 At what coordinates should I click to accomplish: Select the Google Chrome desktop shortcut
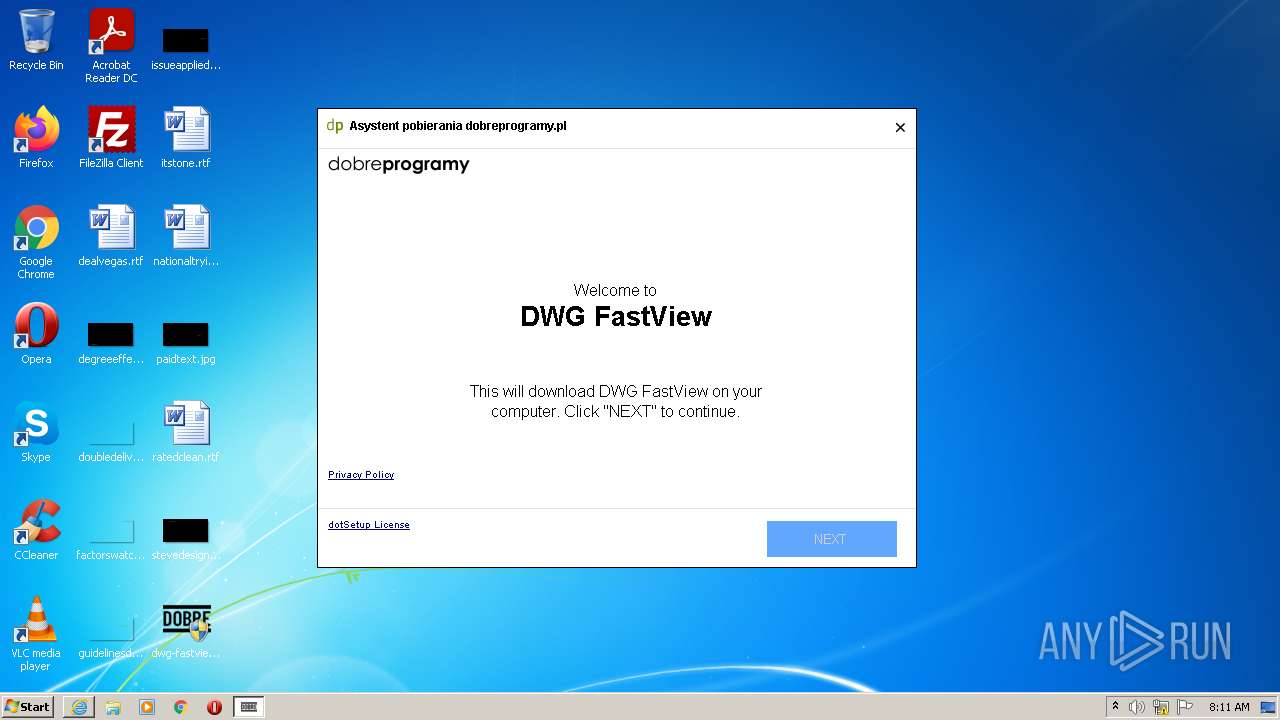36,242
